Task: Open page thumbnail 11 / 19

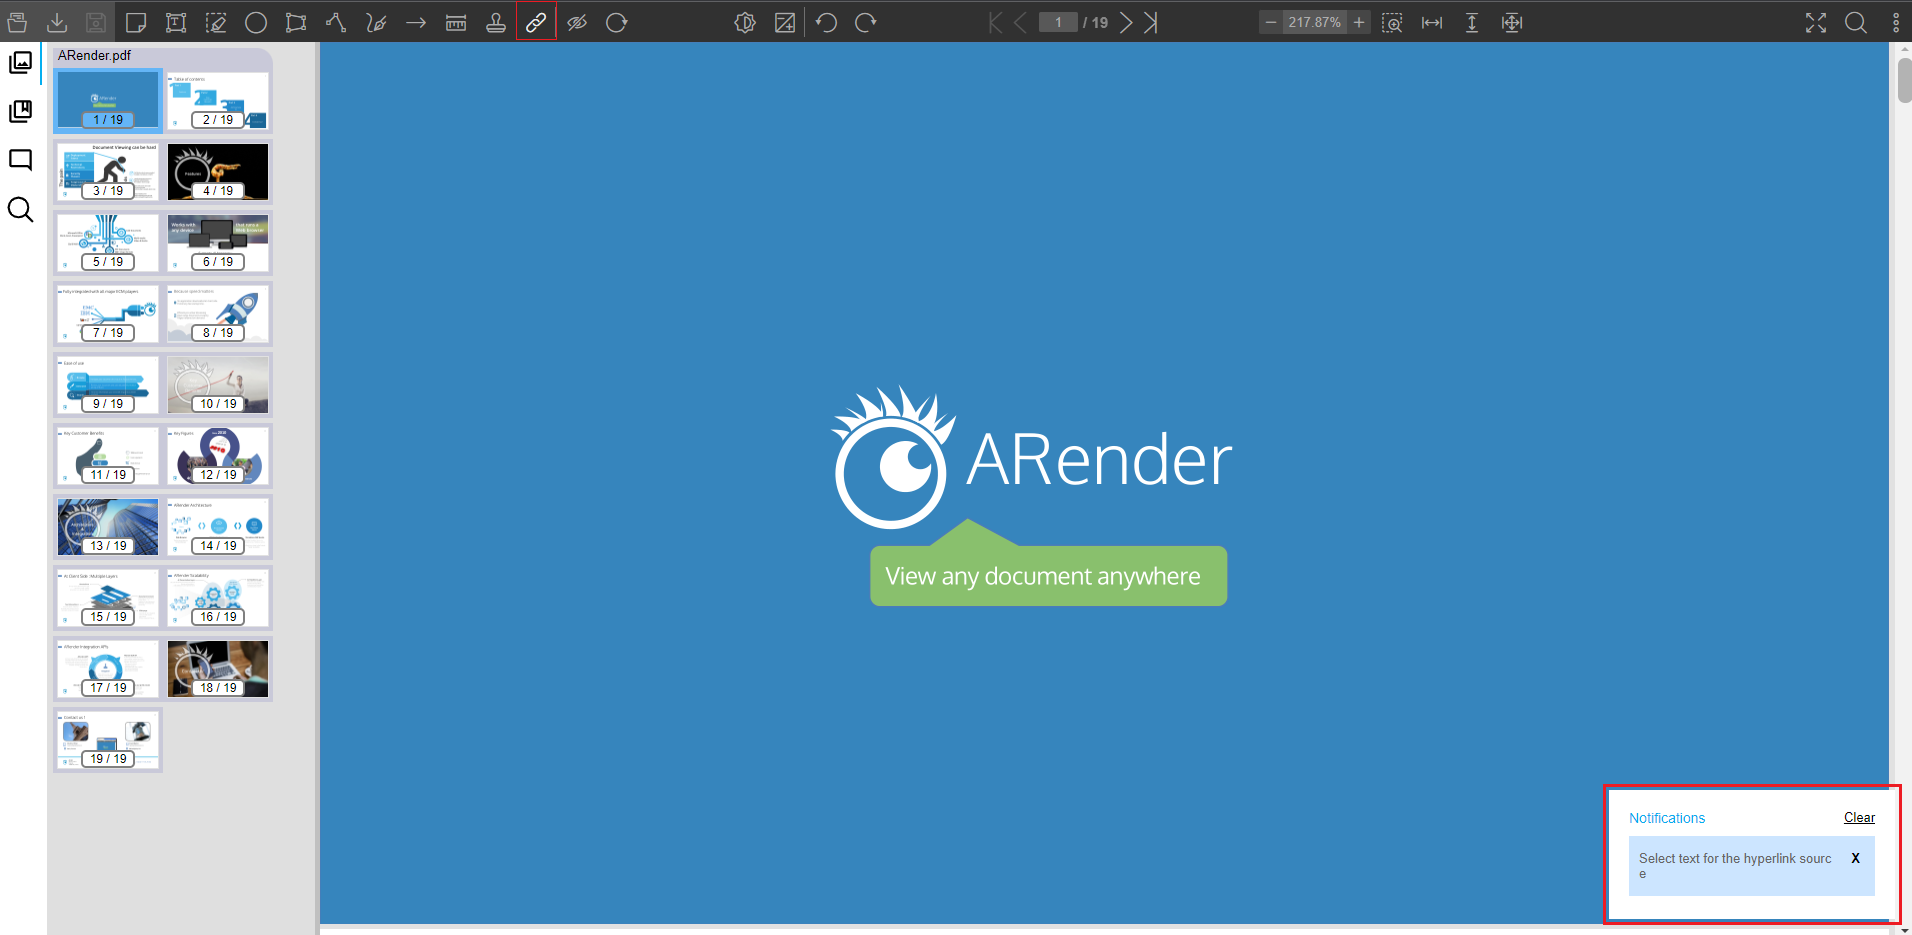Action: pyautogui.click(x=108, y=456)
